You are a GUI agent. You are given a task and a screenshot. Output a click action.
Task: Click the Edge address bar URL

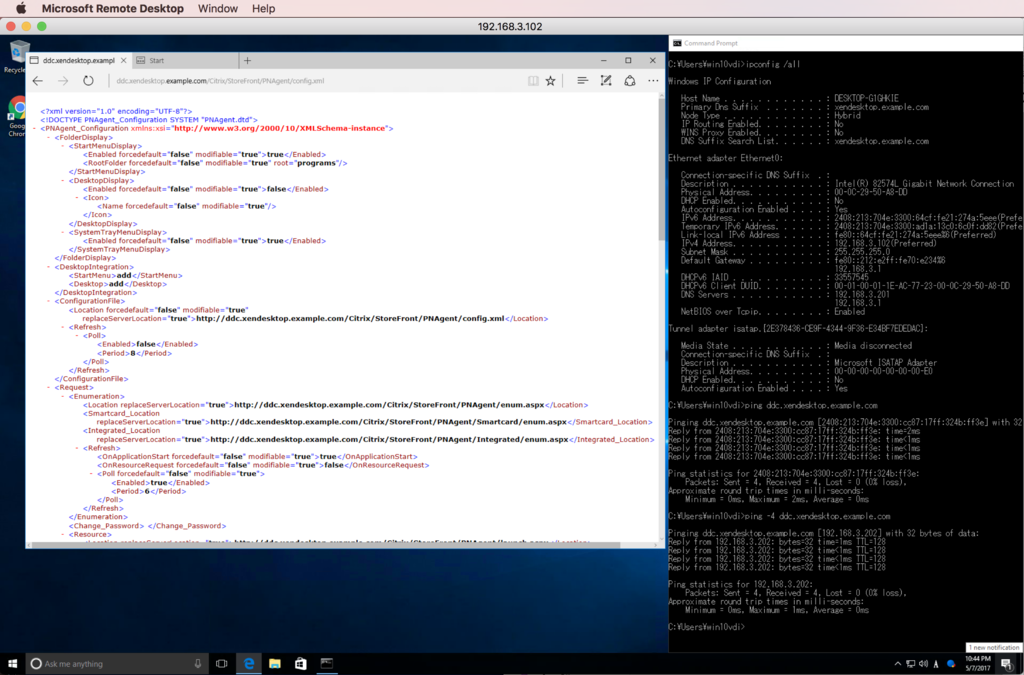(x=220, y=81)
